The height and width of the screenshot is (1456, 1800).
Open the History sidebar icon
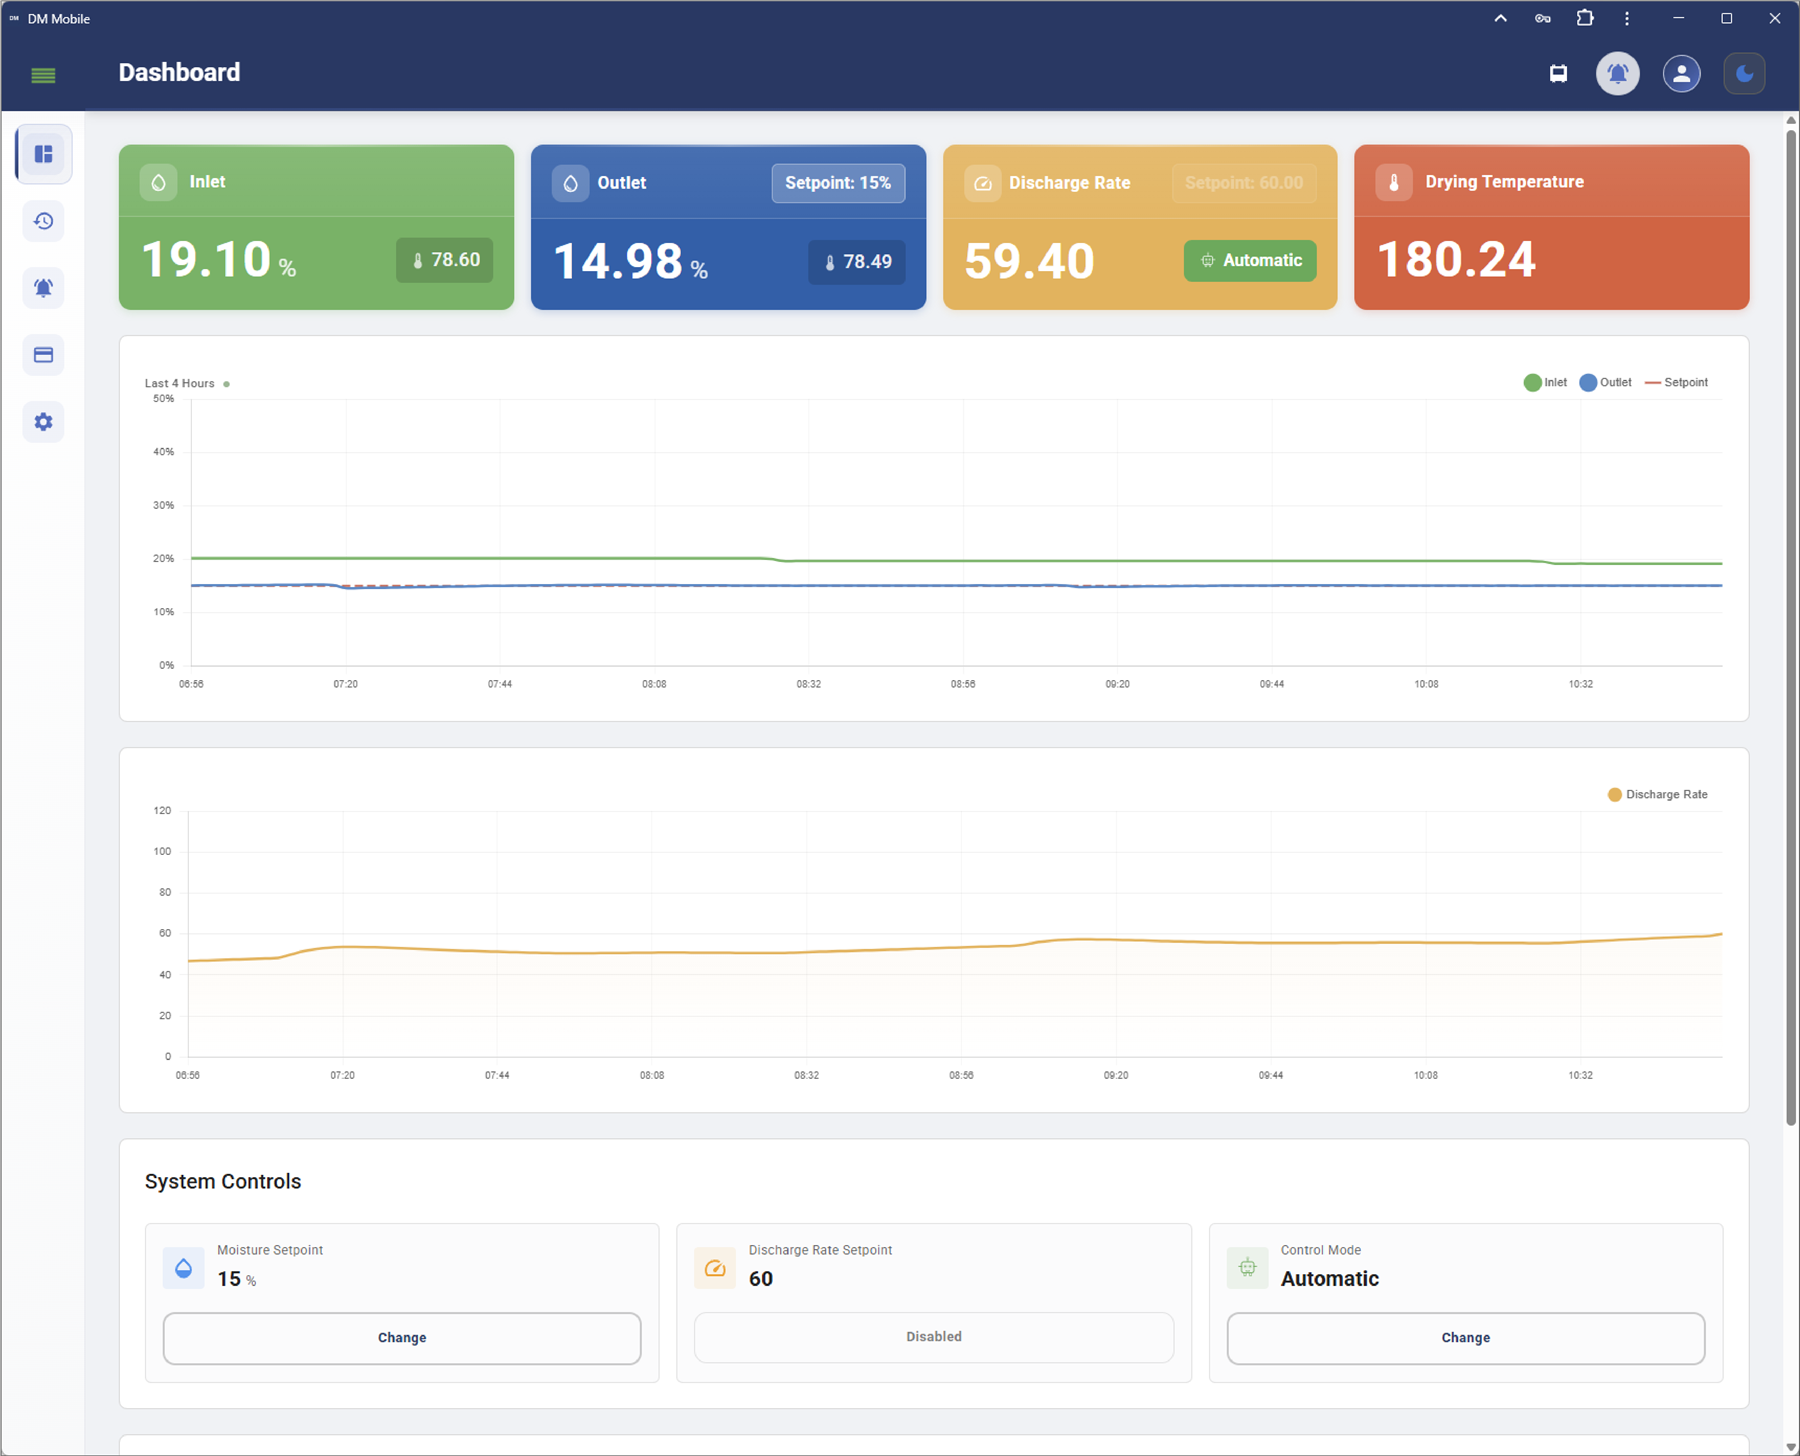43,221
